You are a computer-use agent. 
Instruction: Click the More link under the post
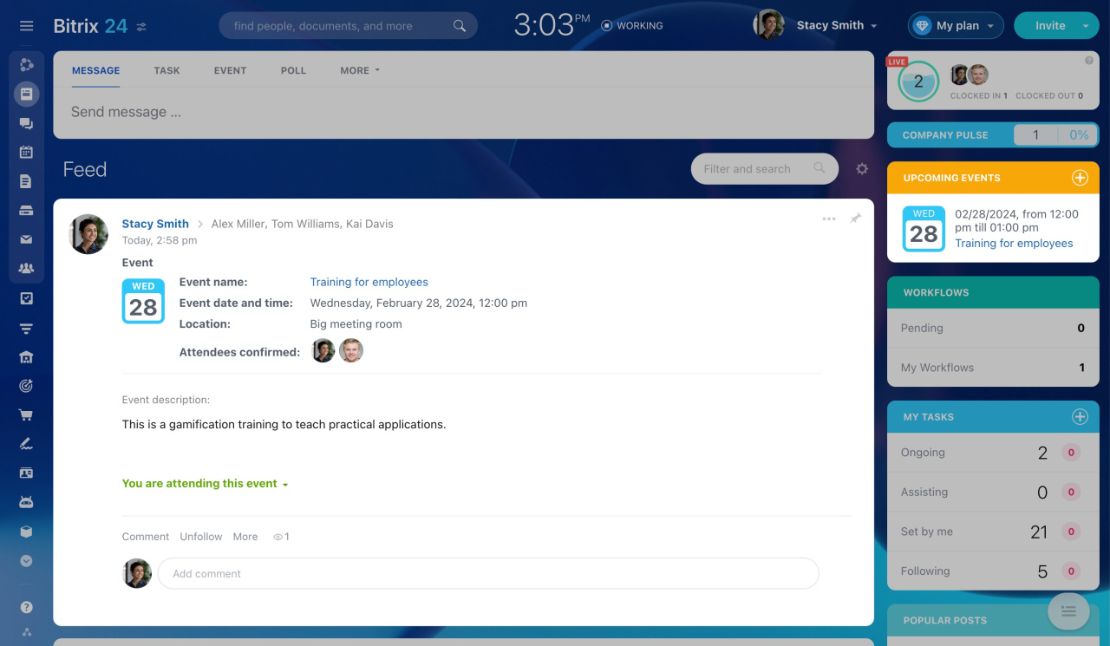click(245, 536)
